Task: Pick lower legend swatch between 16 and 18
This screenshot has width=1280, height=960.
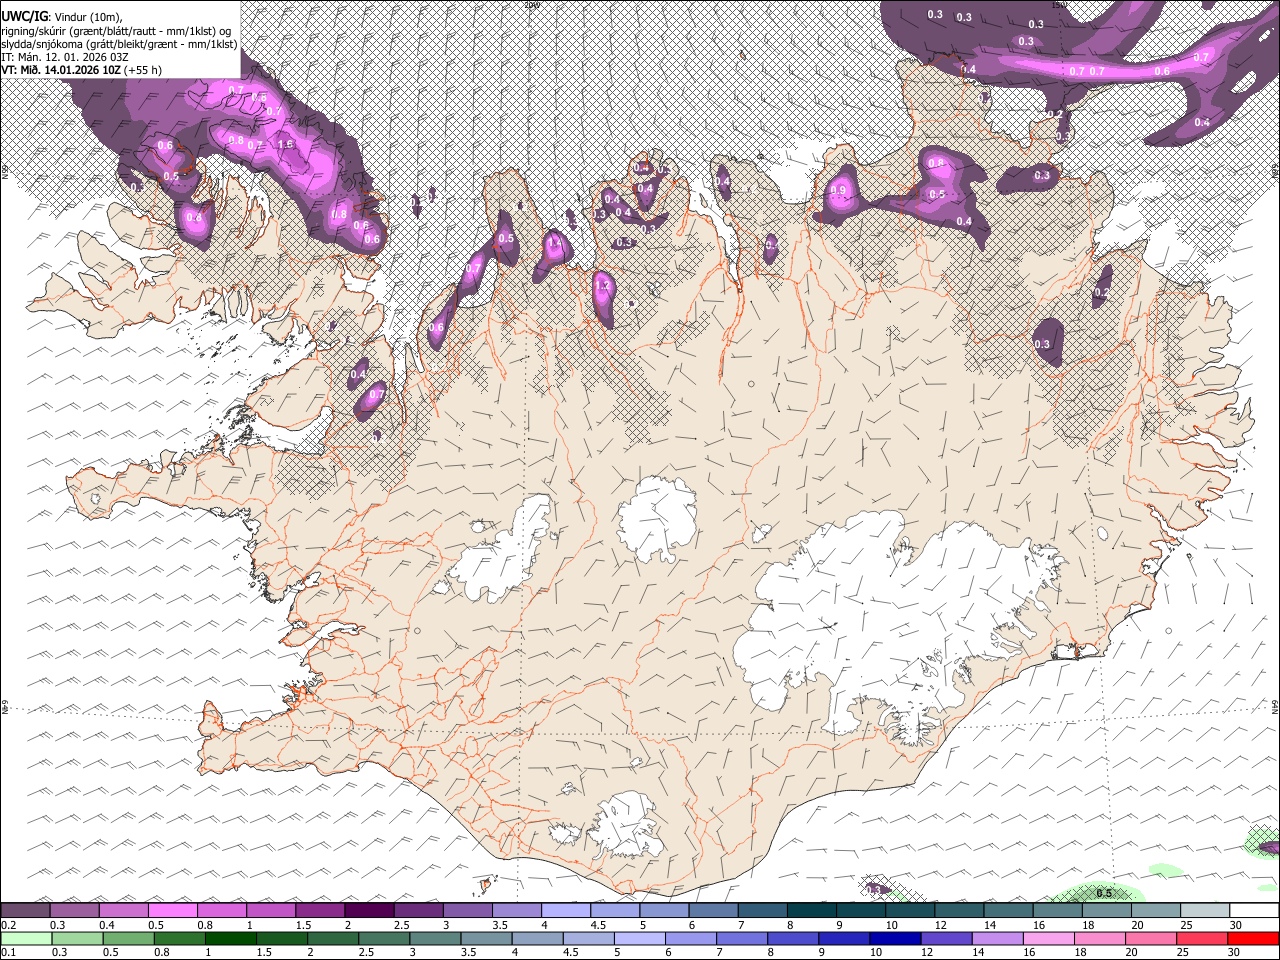Action: click(1048, 938)
